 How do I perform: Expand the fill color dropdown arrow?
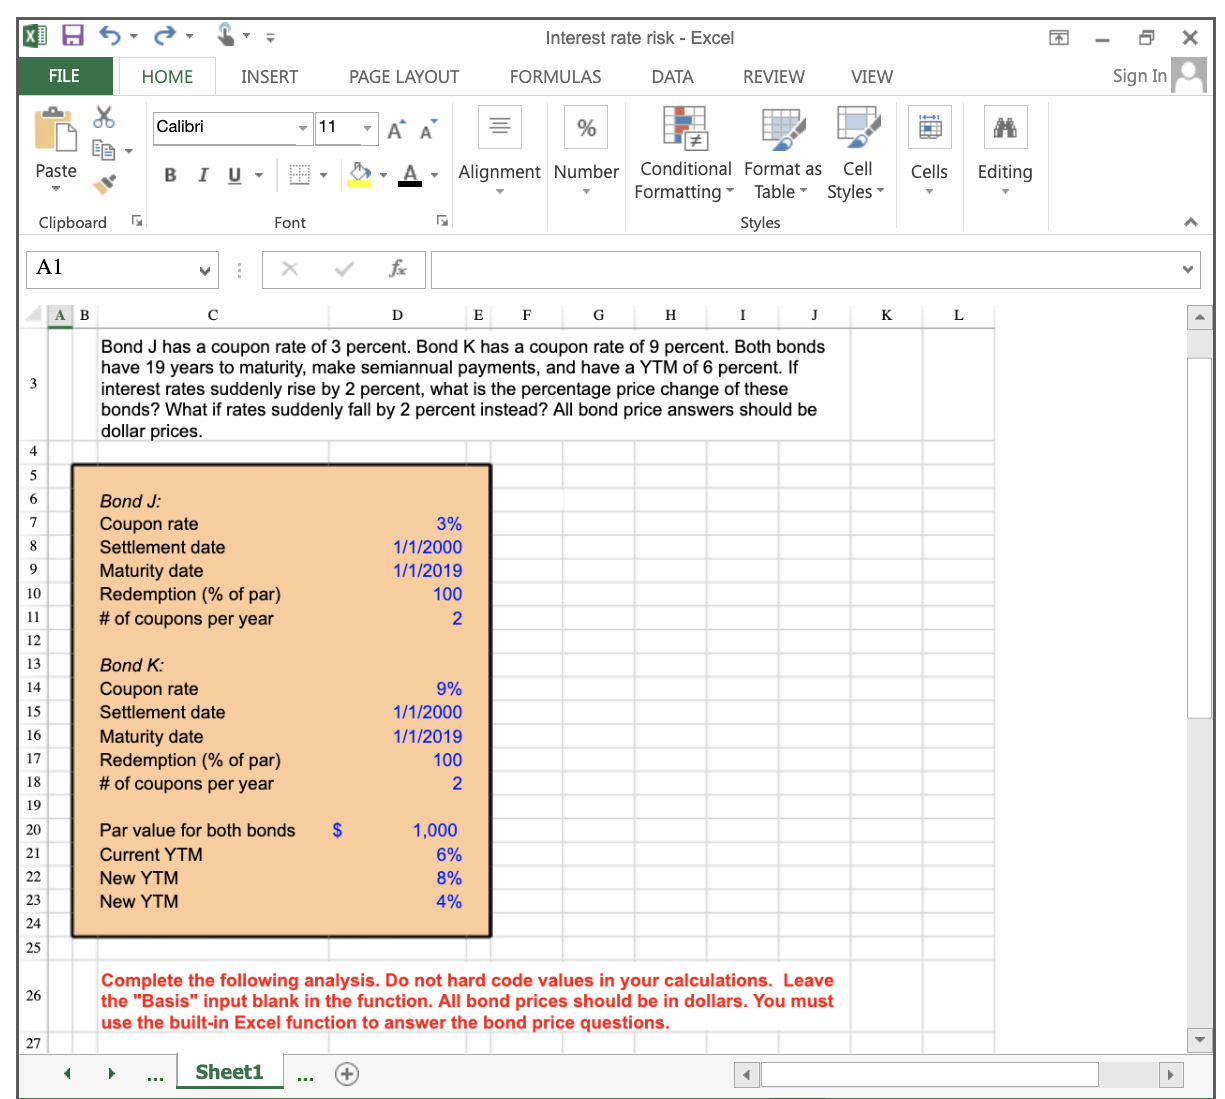pyautogui.click(x=383, y=176)
